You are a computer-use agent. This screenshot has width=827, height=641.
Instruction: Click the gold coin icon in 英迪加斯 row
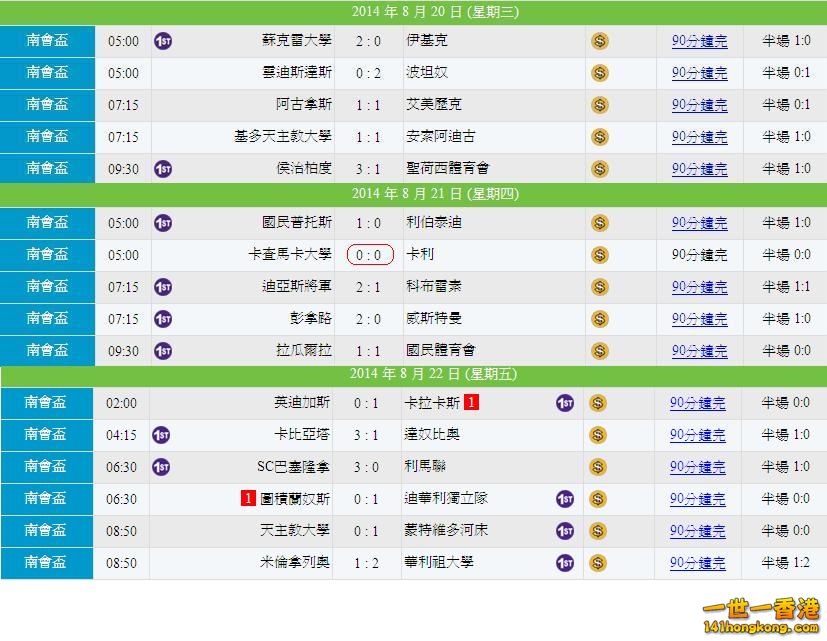click(x=598, y=404)
